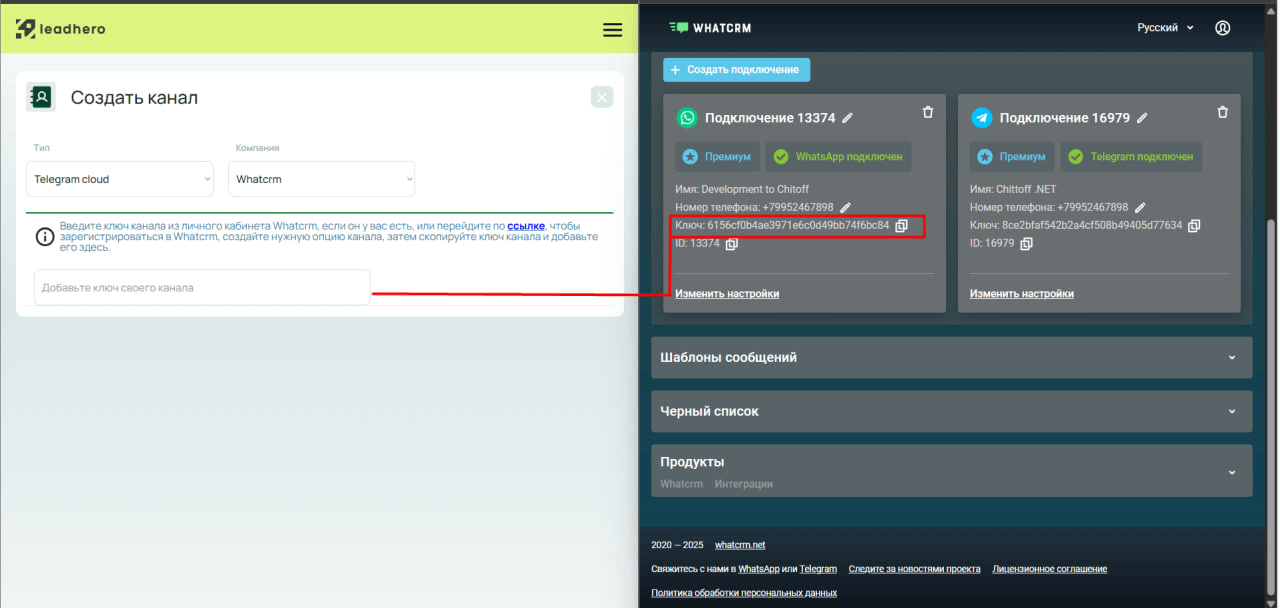
Task: Edit the name of Подключение 13374
Action: click(x=848, y=118)
